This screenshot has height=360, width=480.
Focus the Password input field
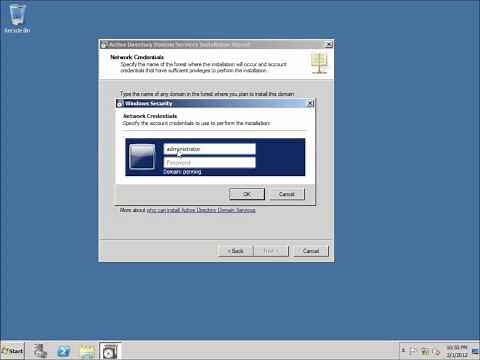[210, 162]
